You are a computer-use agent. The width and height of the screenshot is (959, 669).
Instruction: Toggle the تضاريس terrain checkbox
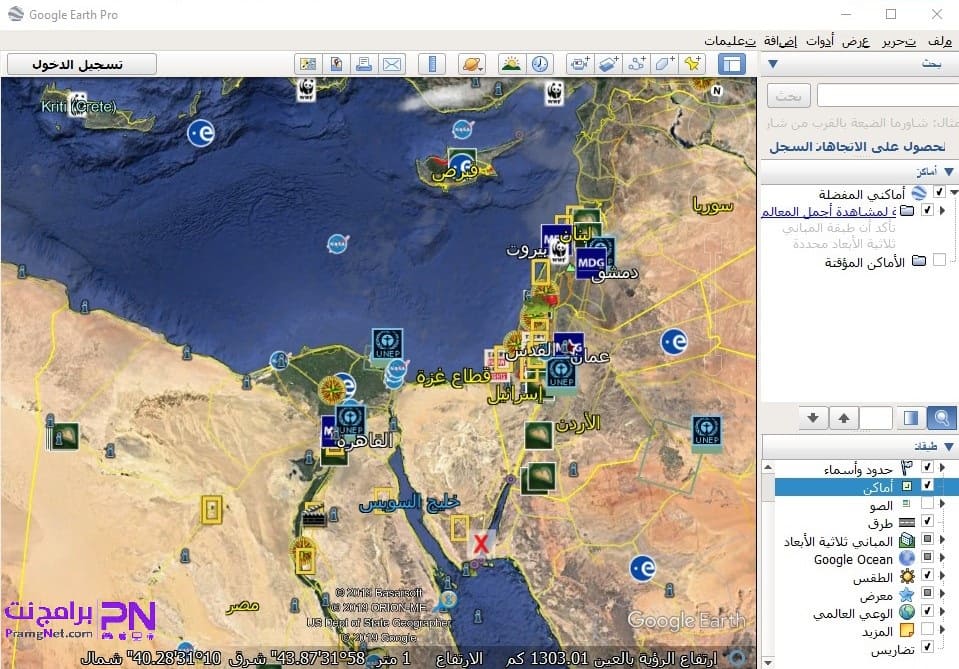[927, 647]
